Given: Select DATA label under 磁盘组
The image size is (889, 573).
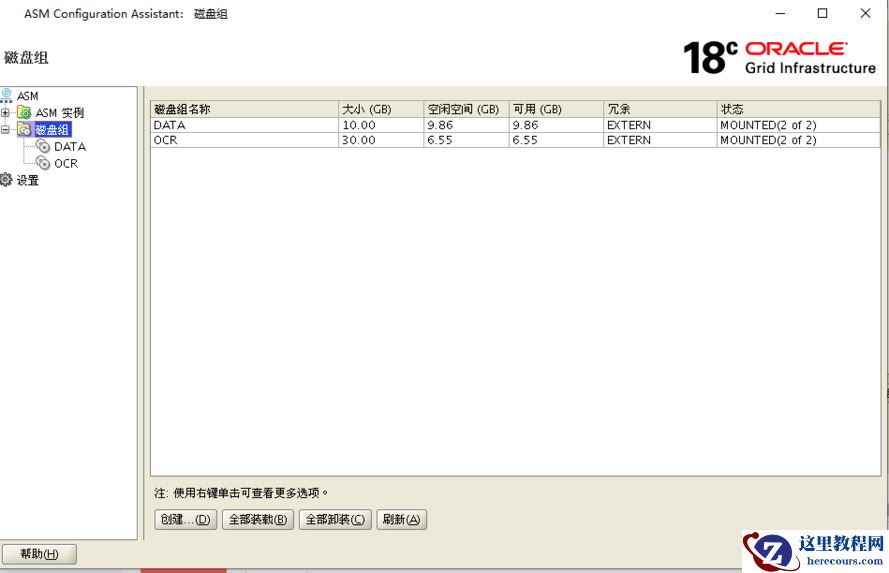Looking at the screenshot, I should tap(70, 147).
